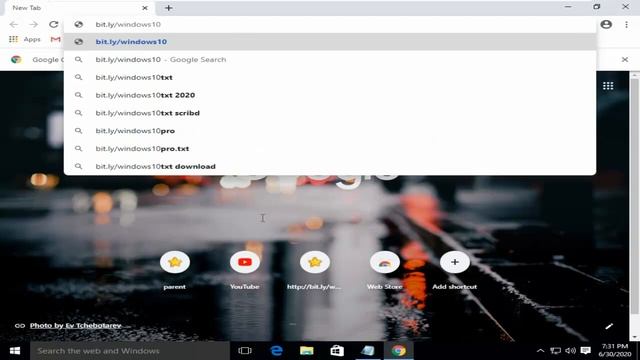
Task: Open the Google apps grid icon
Action: [x=608, y=86]
